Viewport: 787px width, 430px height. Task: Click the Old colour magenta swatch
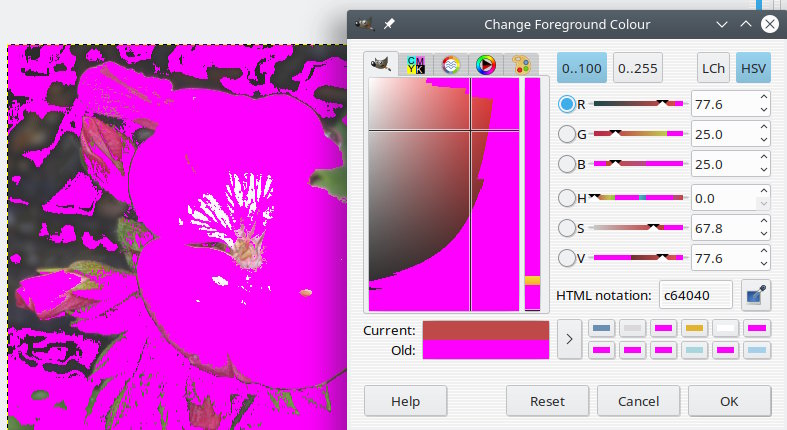486,349
